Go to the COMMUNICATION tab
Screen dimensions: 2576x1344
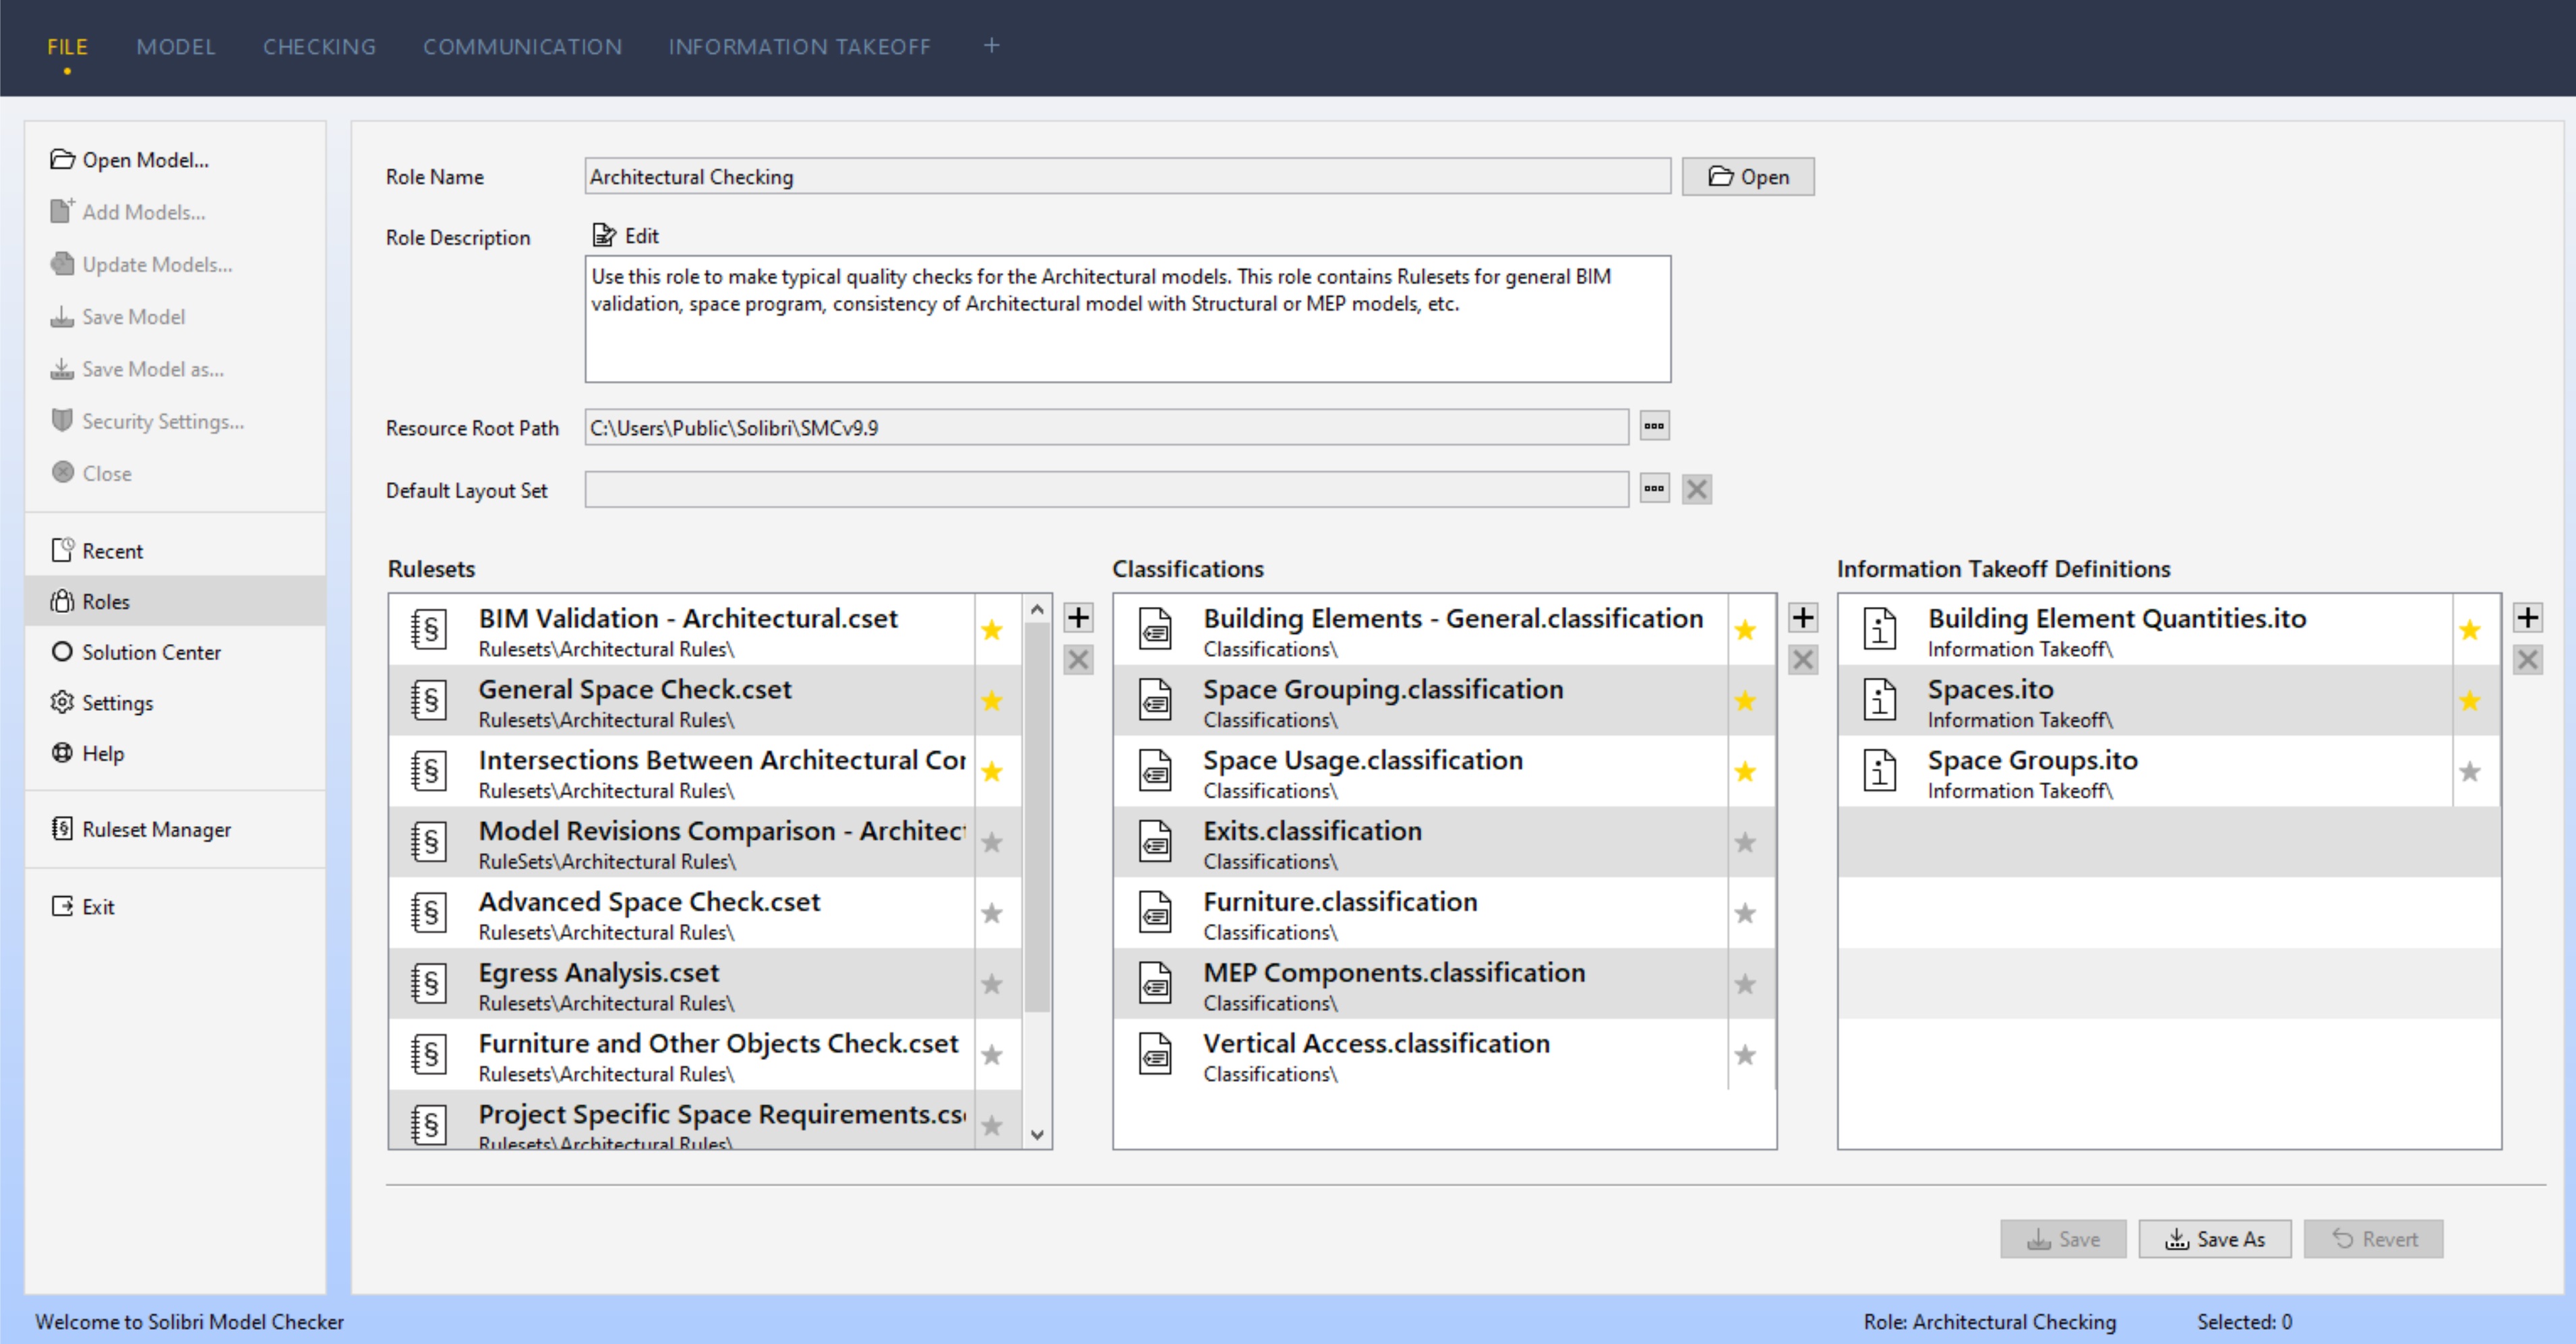pos(522,47)
